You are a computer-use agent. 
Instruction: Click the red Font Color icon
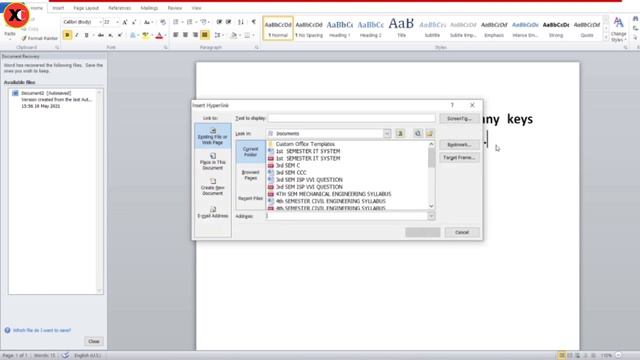pos(159,36)
